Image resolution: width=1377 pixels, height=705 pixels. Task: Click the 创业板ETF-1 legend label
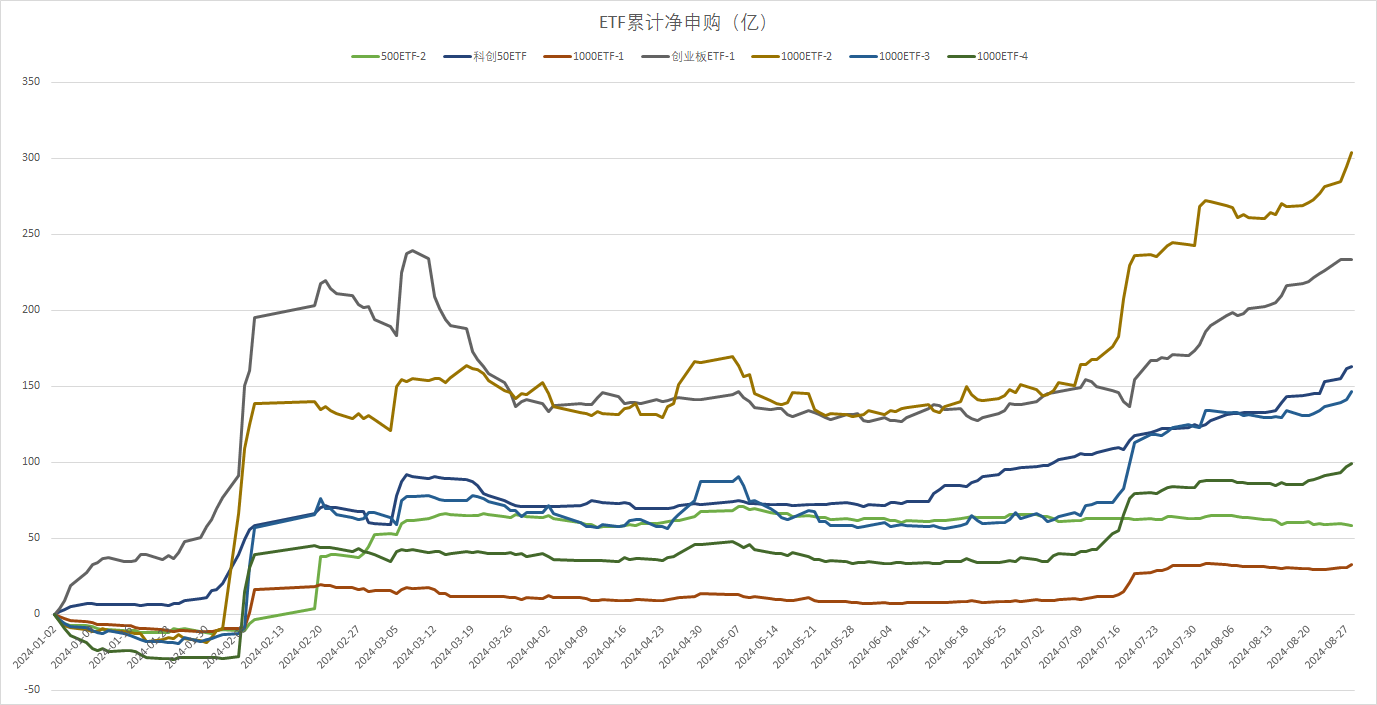[704, 56]
